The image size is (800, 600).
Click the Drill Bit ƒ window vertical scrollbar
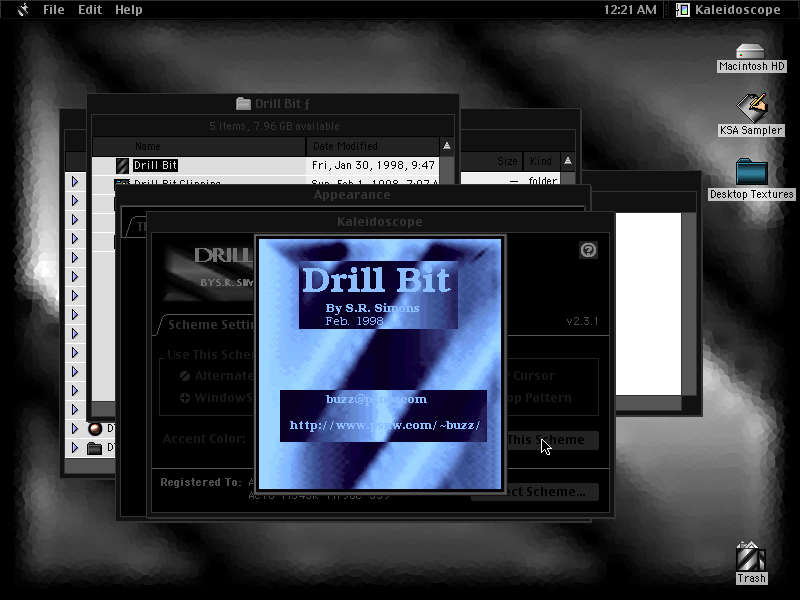click(447, 170)
